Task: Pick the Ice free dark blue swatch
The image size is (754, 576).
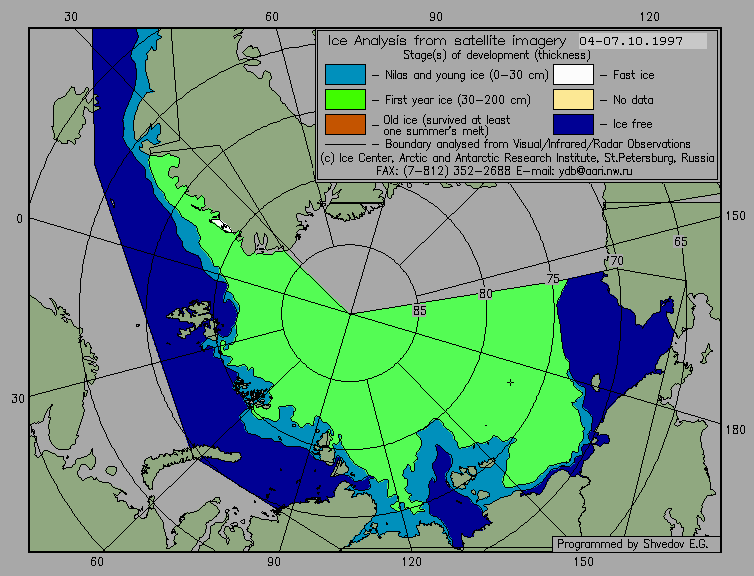Action: [573, 124]
